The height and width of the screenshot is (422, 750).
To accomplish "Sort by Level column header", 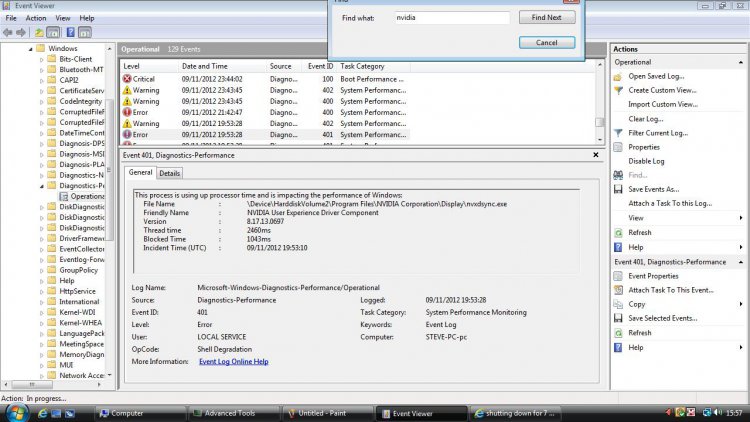I will [x=149, y=66].
